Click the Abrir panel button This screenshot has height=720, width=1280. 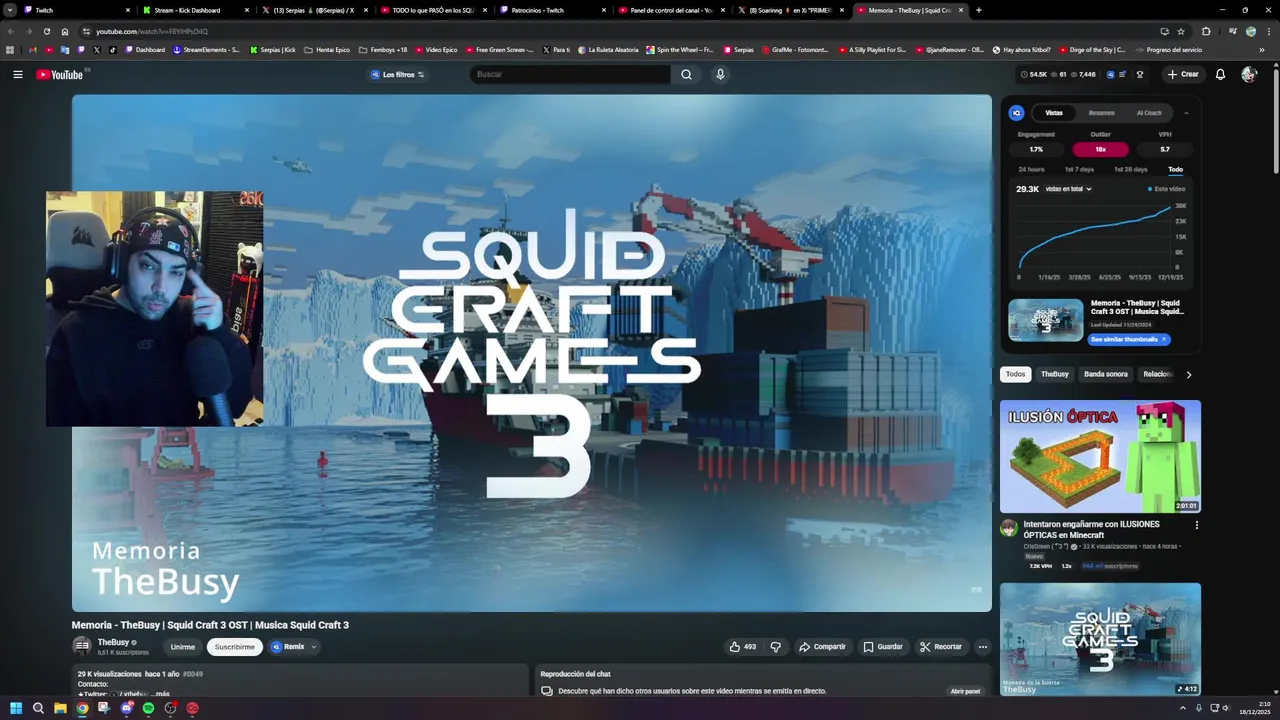pos(965,691)
